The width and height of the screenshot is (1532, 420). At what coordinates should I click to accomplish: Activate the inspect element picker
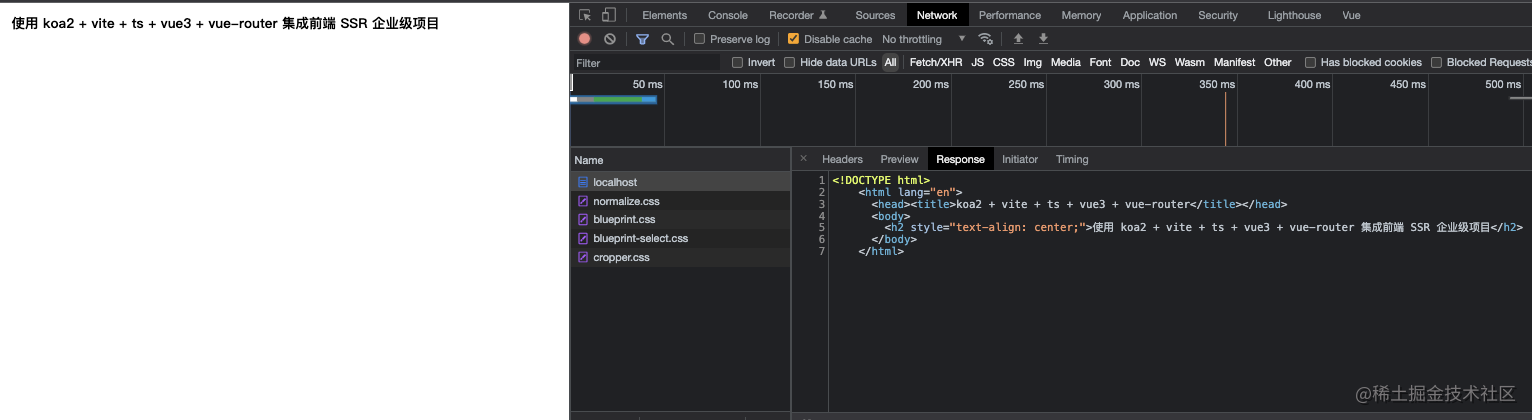[585, 15]
